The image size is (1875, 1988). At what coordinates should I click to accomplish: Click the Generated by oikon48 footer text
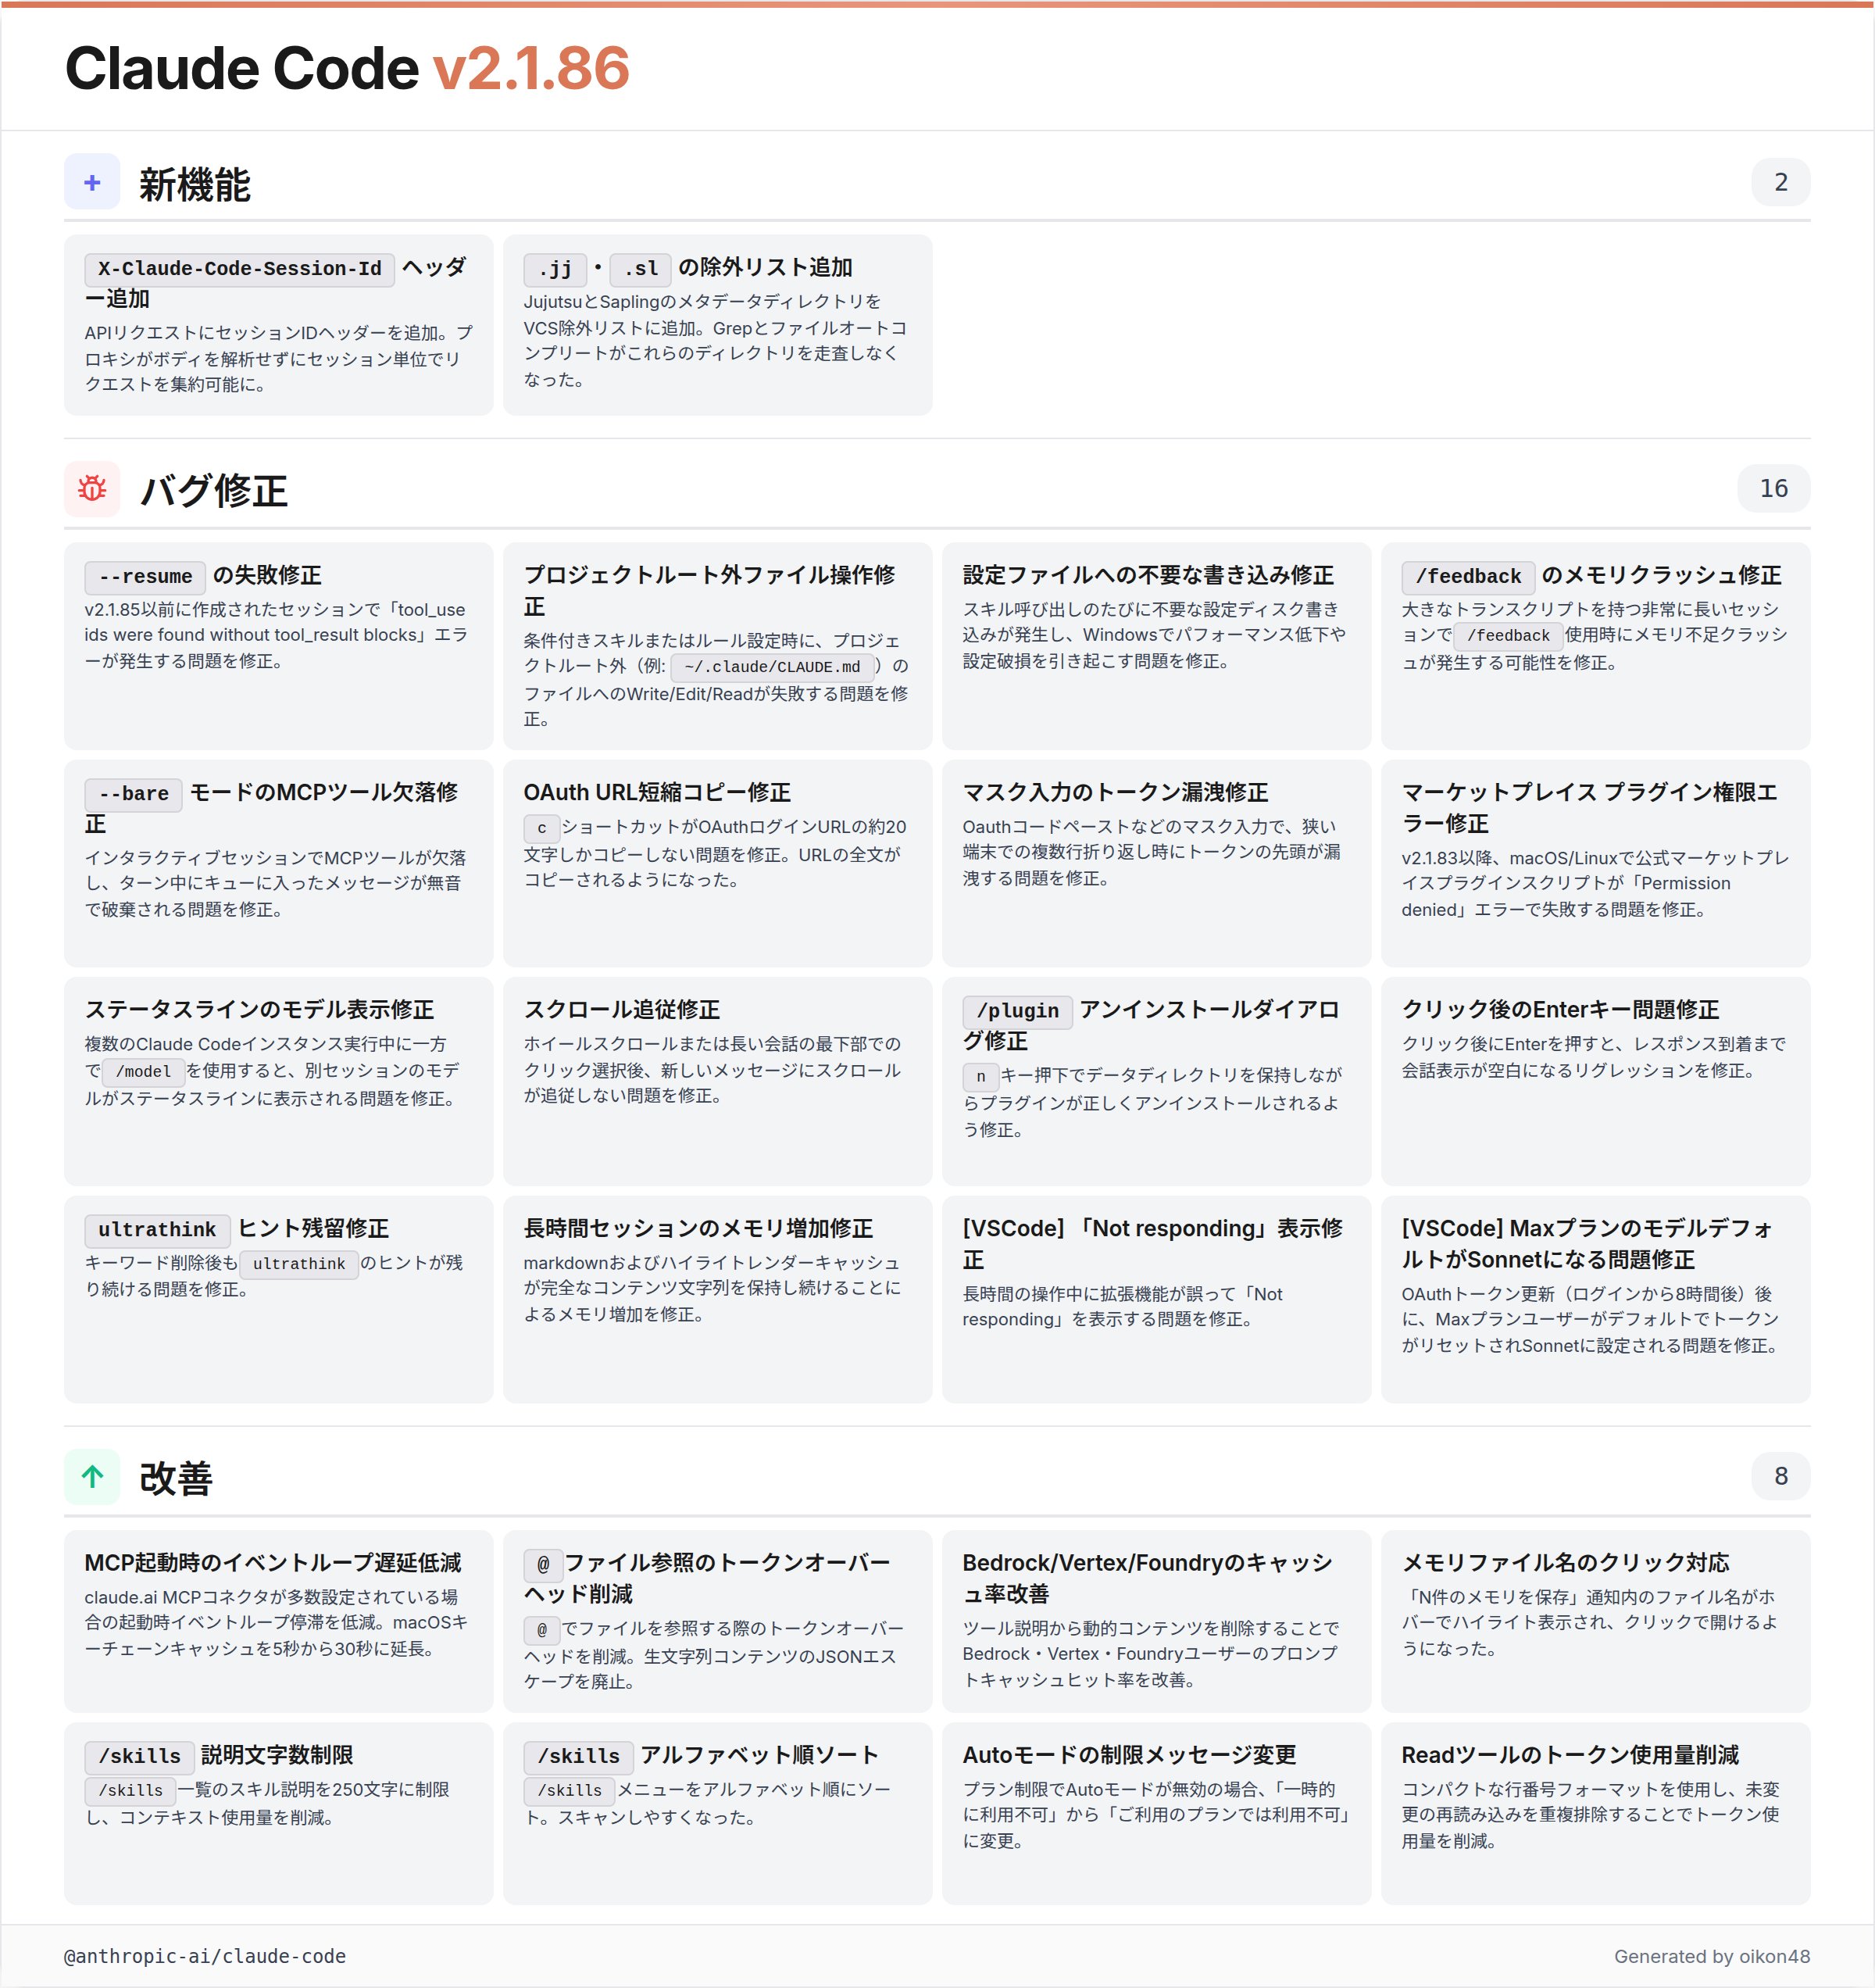(1711, 1956)
